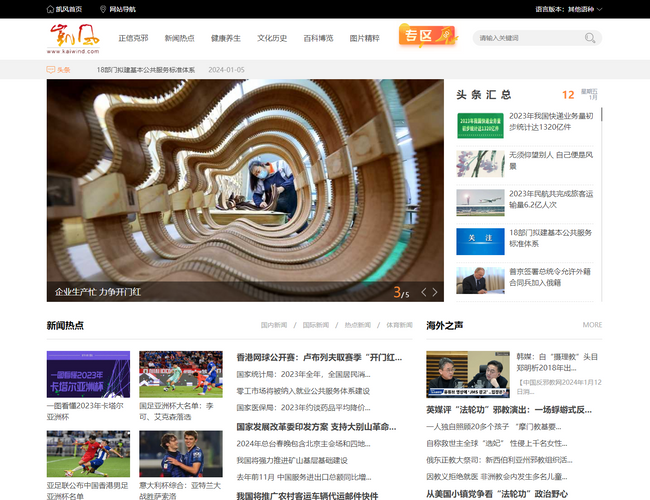Select the 文化历史 menu item
This screenshot has width=650, height=500.
272,38
